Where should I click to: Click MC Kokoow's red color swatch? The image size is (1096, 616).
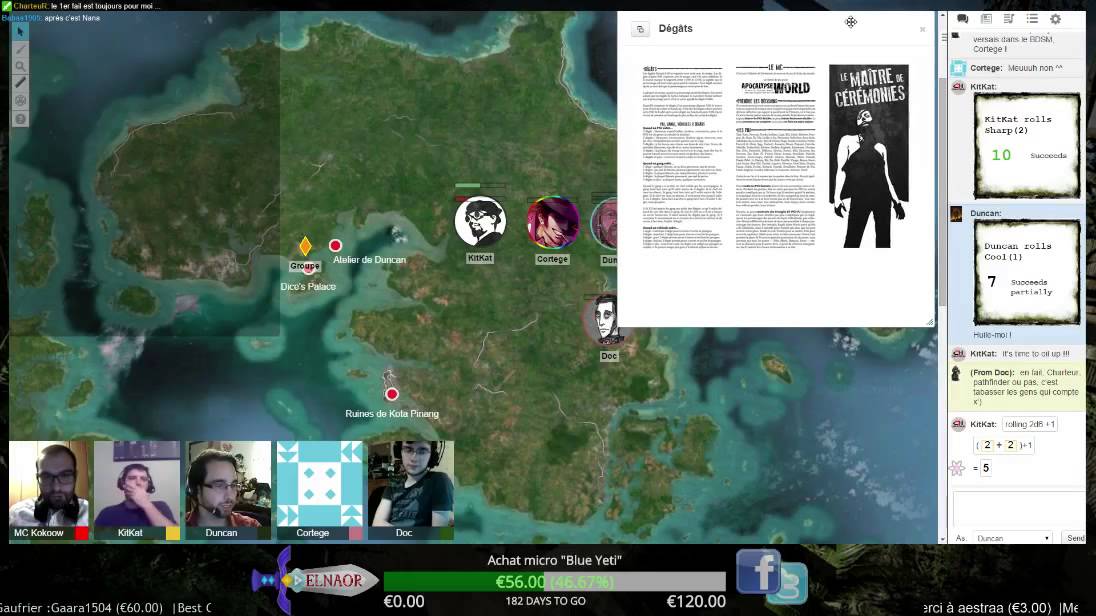click(x=82, y=533)
